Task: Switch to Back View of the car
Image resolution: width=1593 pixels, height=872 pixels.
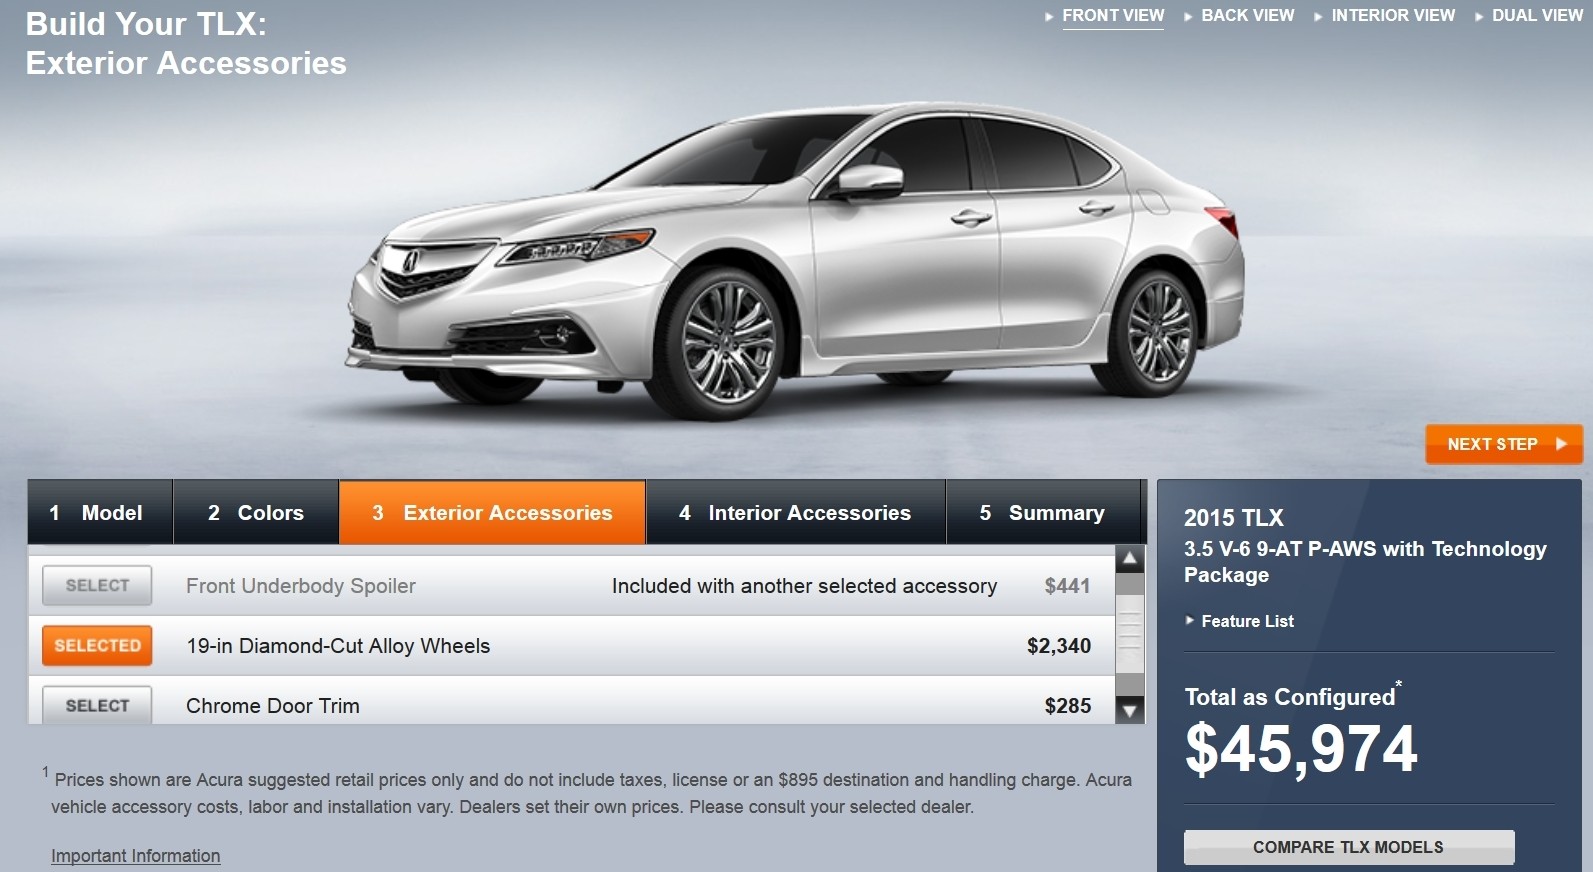Action: point(1247,16)
